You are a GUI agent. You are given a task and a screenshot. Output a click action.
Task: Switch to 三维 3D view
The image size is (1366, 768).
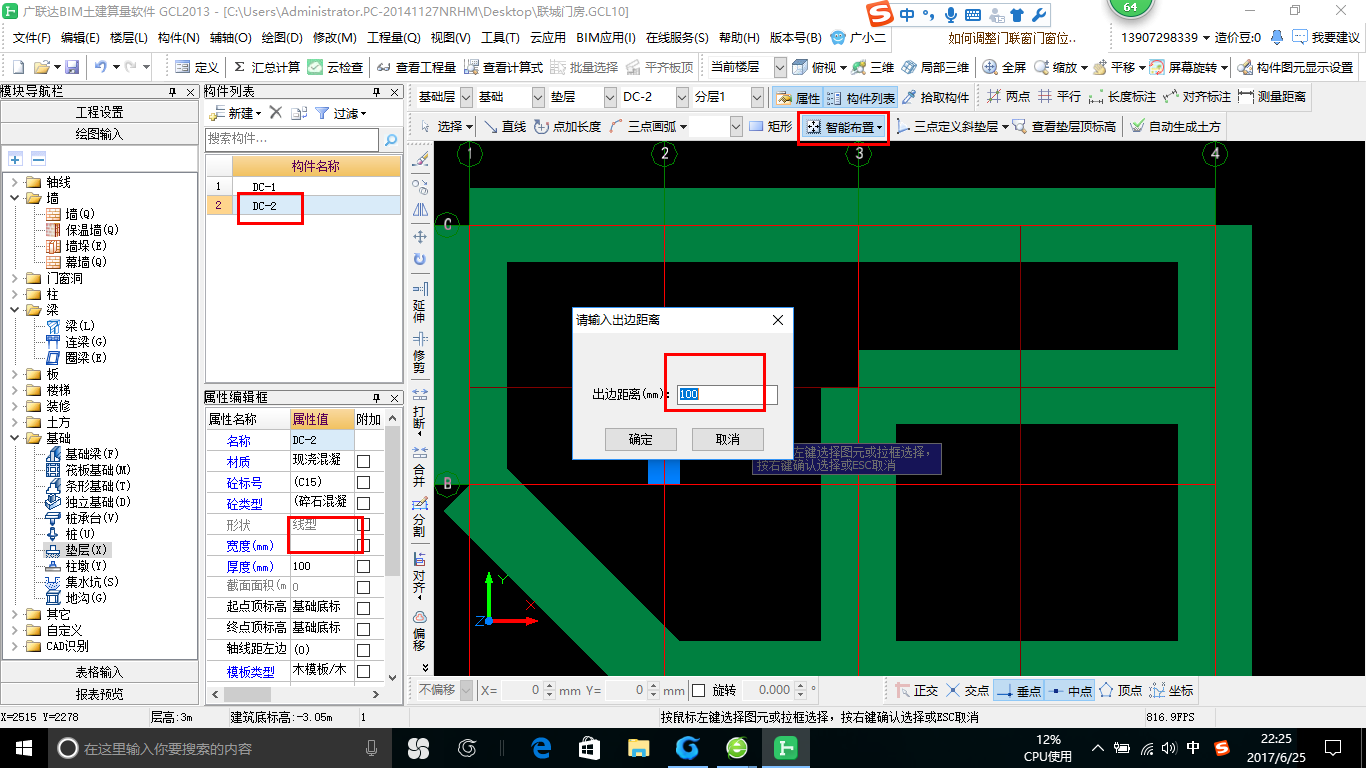[x=872, y=67]
